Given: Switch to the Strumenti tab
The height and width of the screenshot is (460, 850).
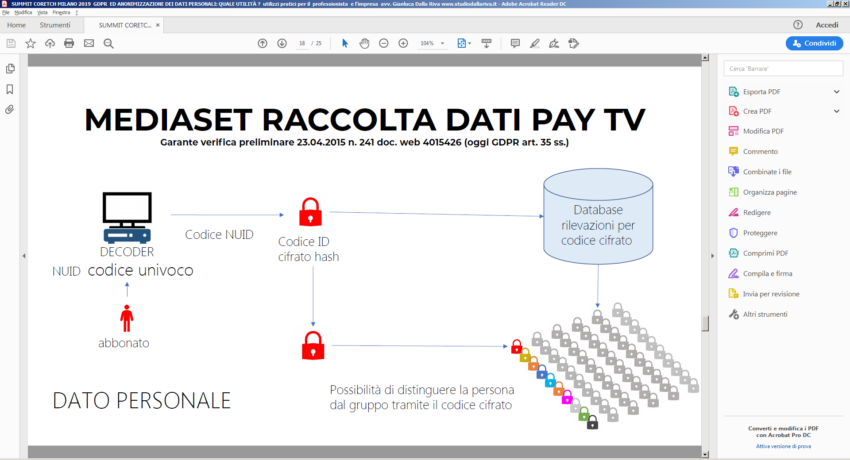Looking at the screenshot, I should [55, 25].
